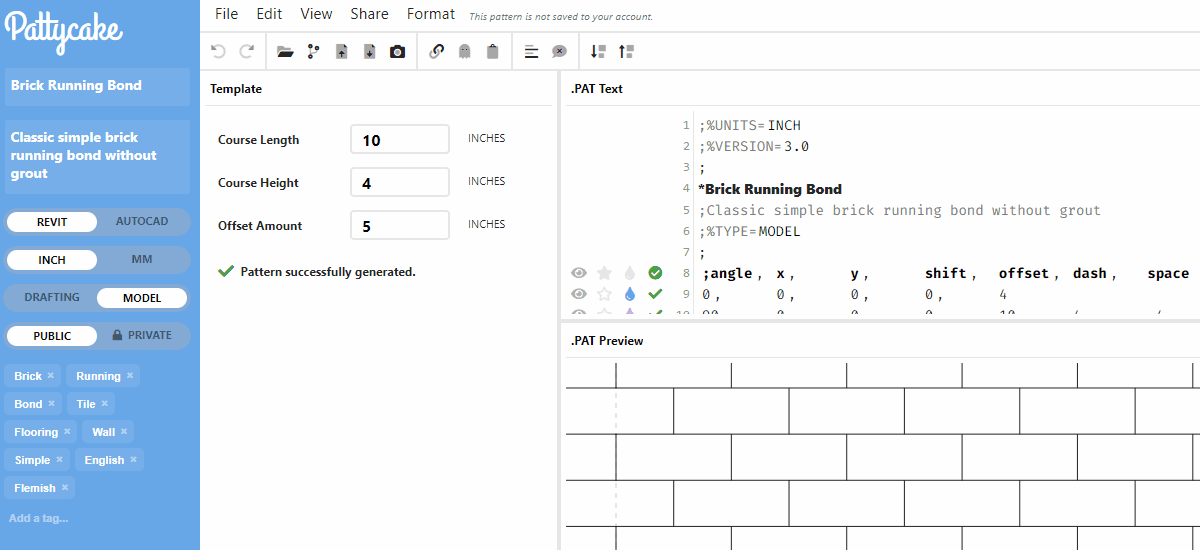Edit the Brick Running Bond title
The image size is (1200, 550).
(97, 86)
